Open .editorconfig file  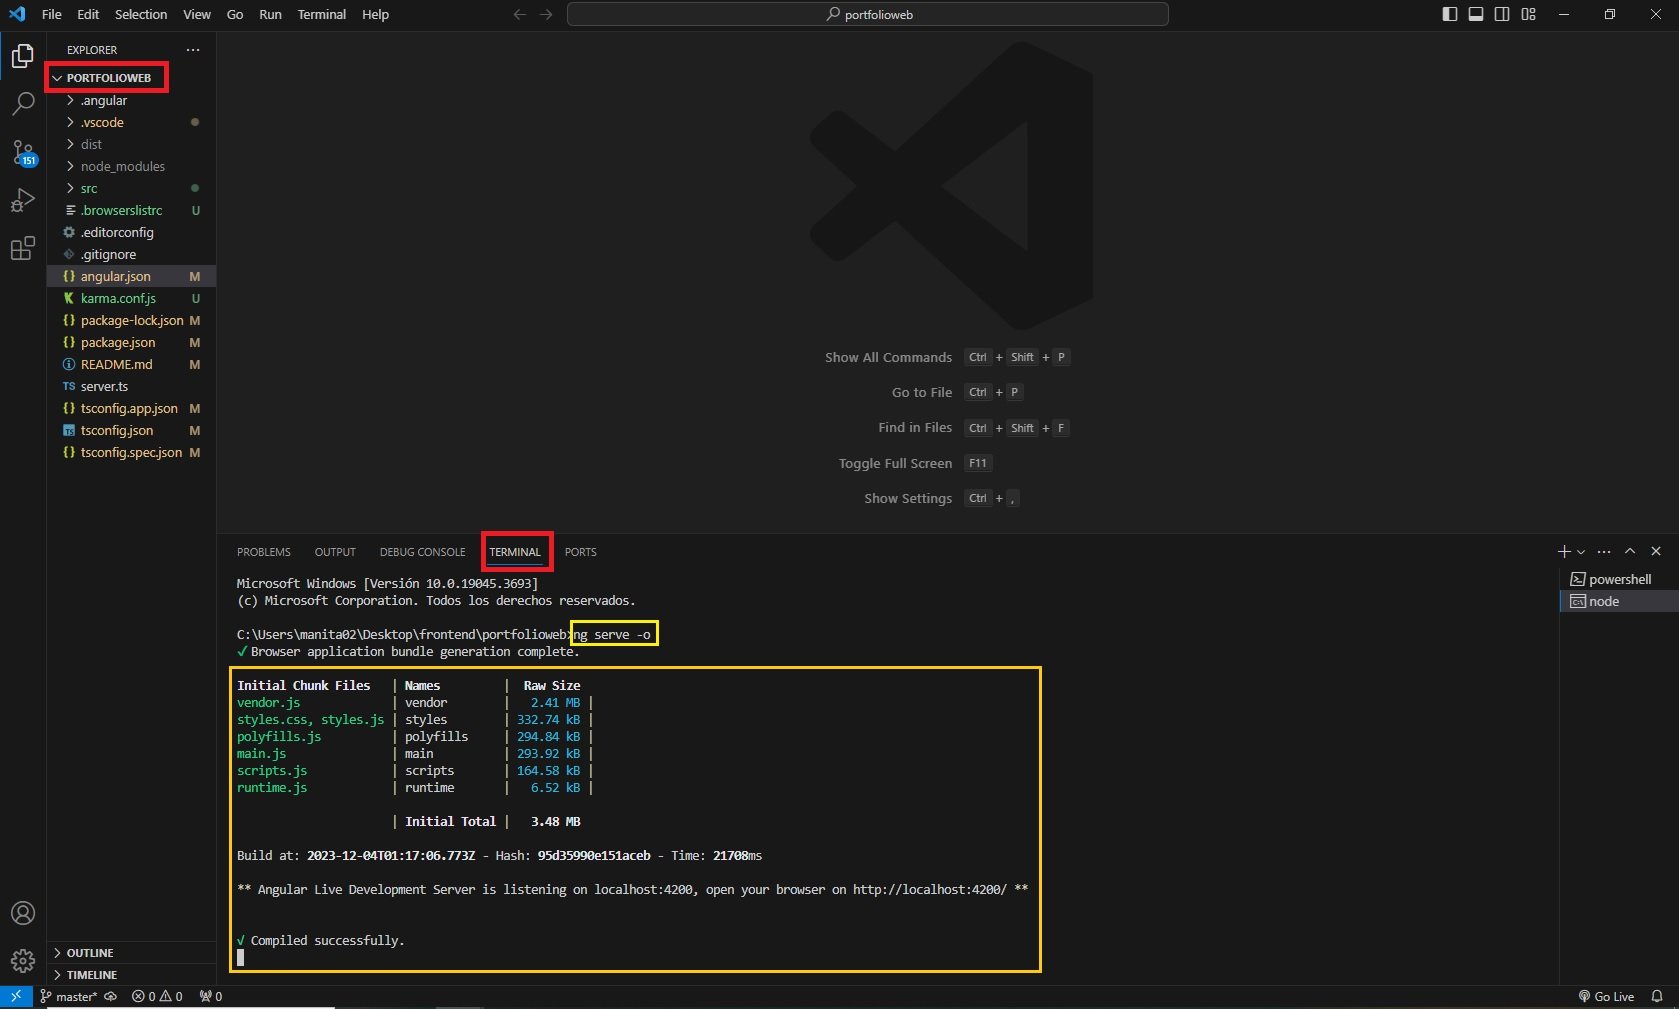(131, 232)
